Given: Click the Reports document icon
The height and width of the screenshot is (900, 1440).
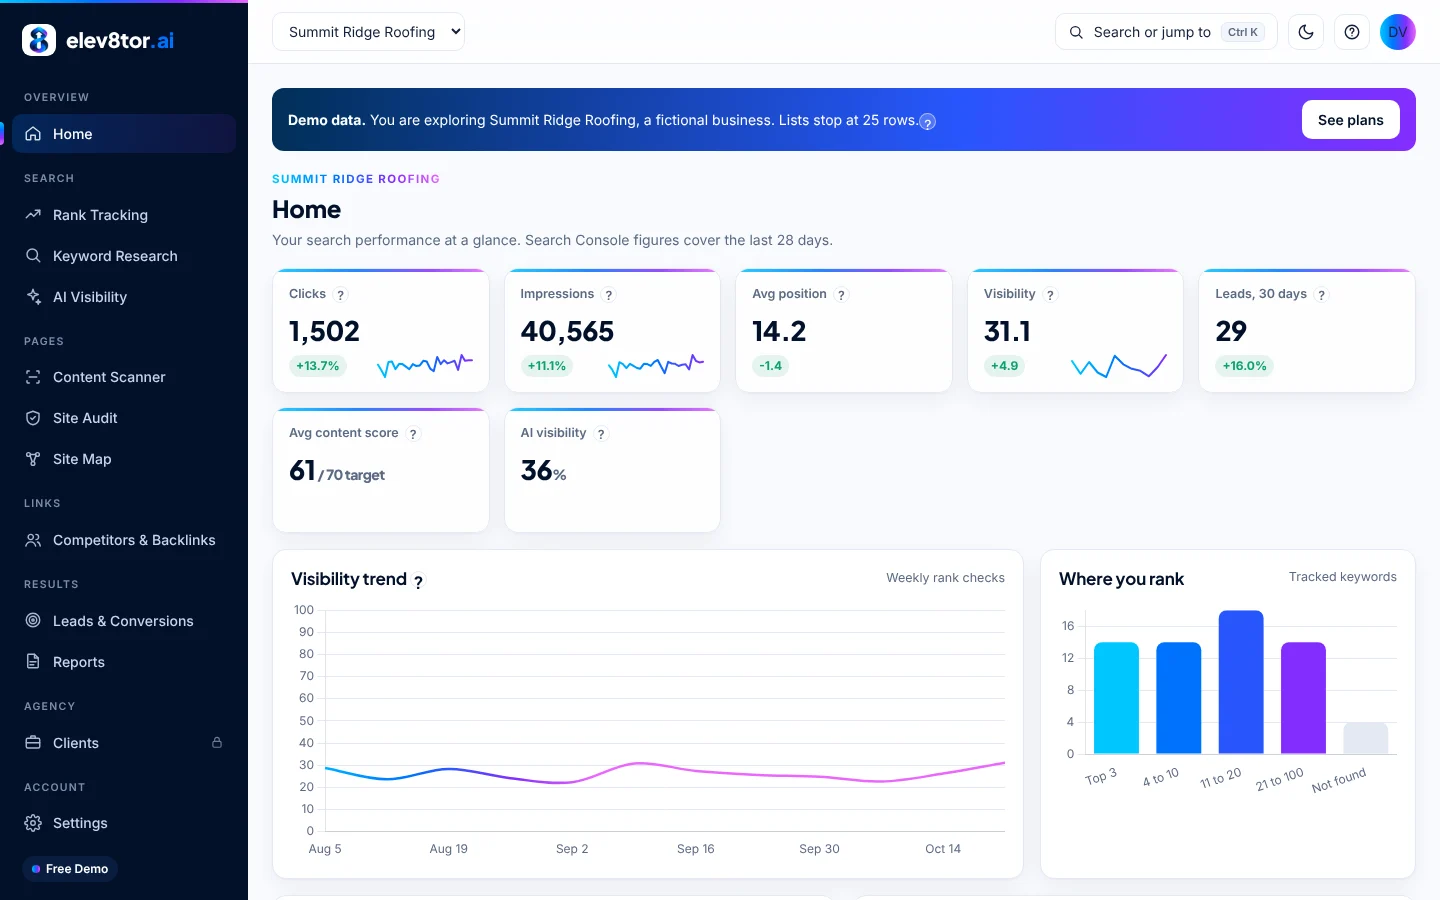Looking at the screenshot, I should 33,662.
